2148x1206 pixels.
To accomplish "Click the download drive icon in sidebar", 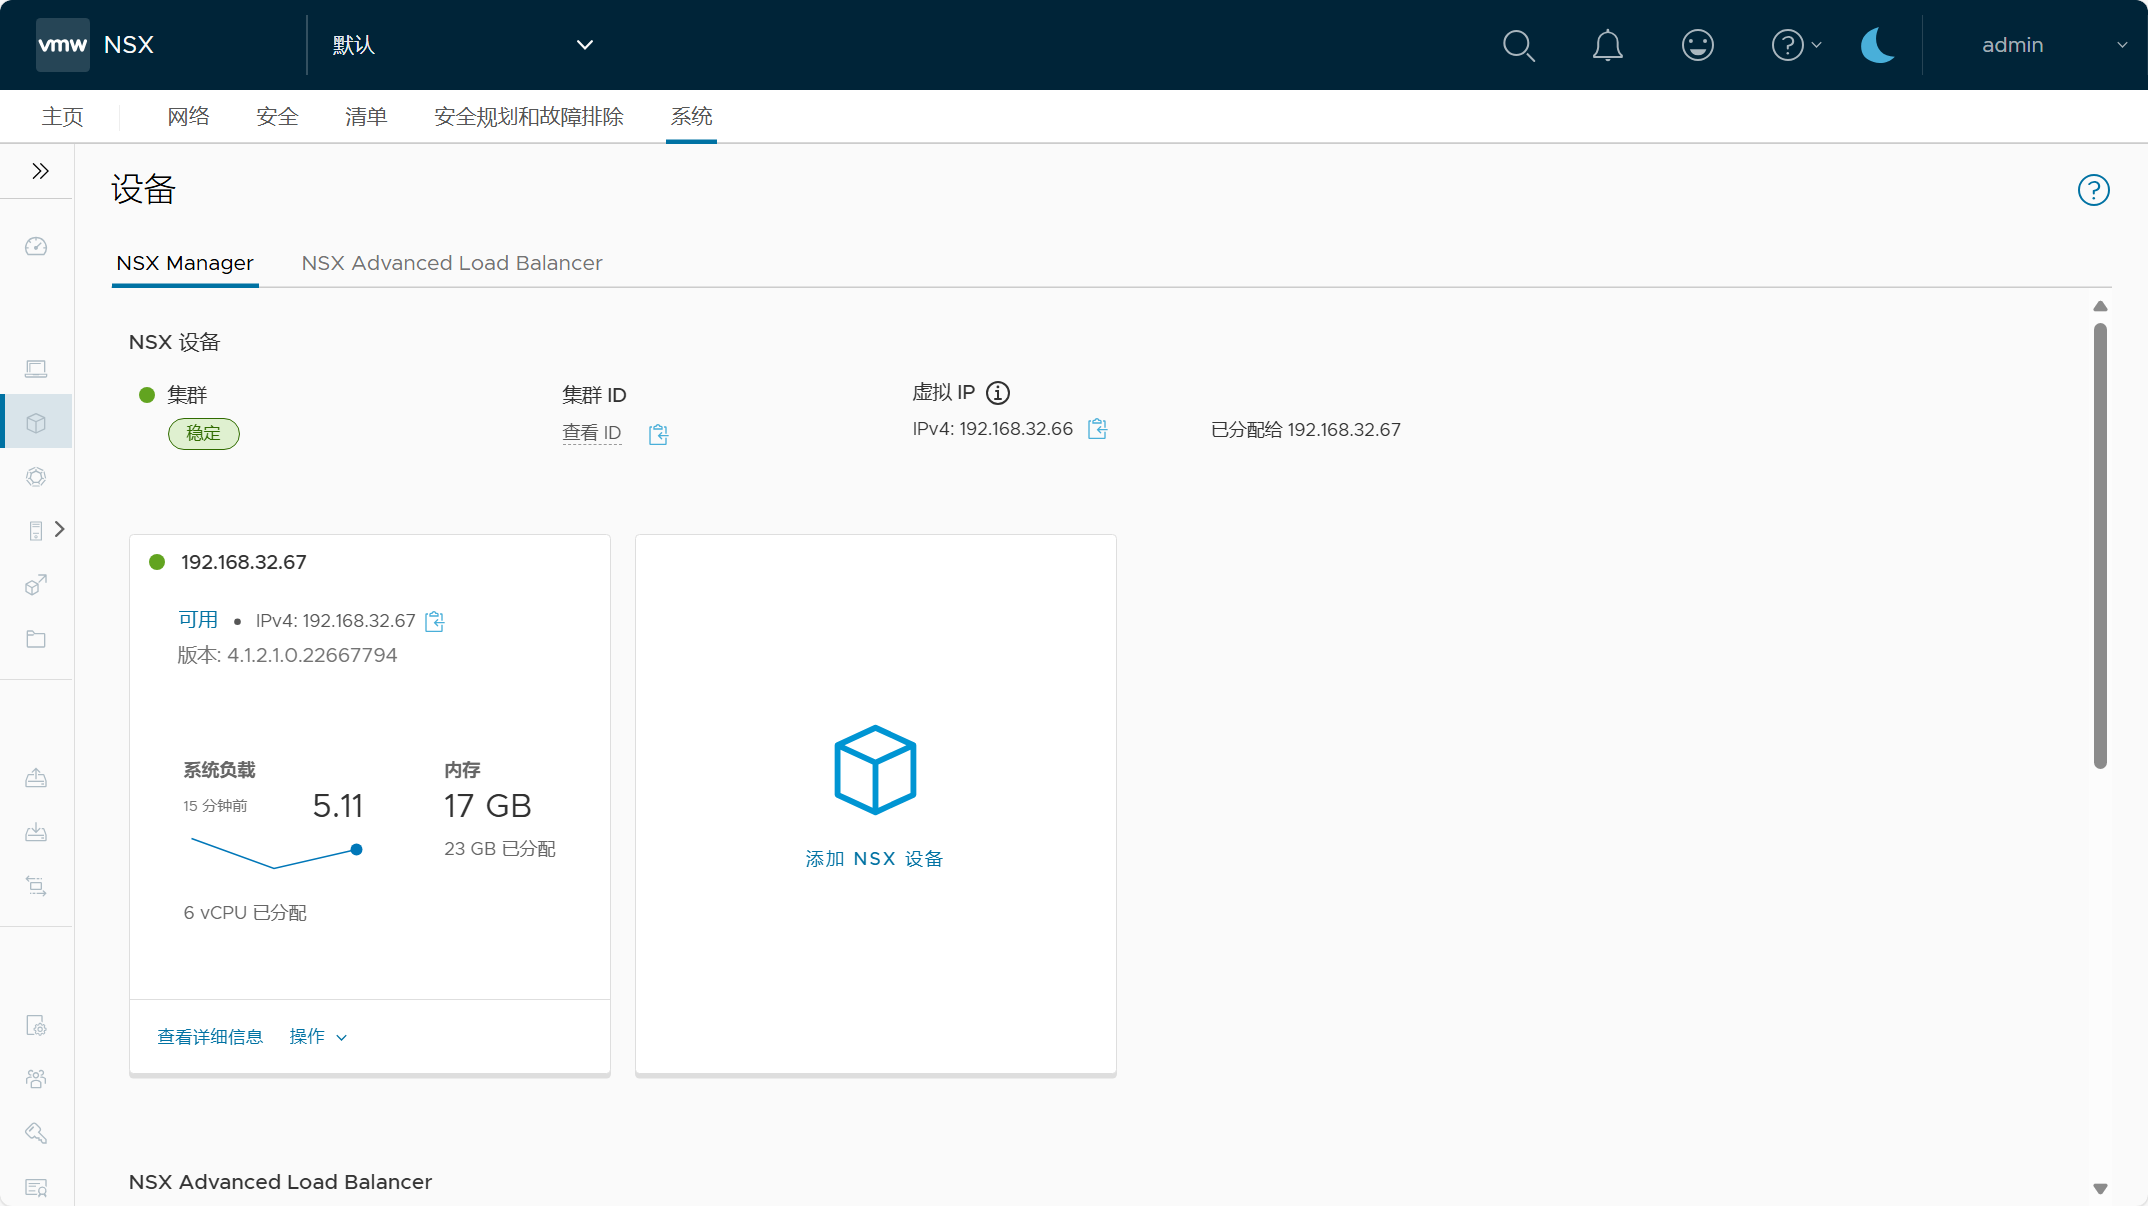I will click(x=36, y=832).
